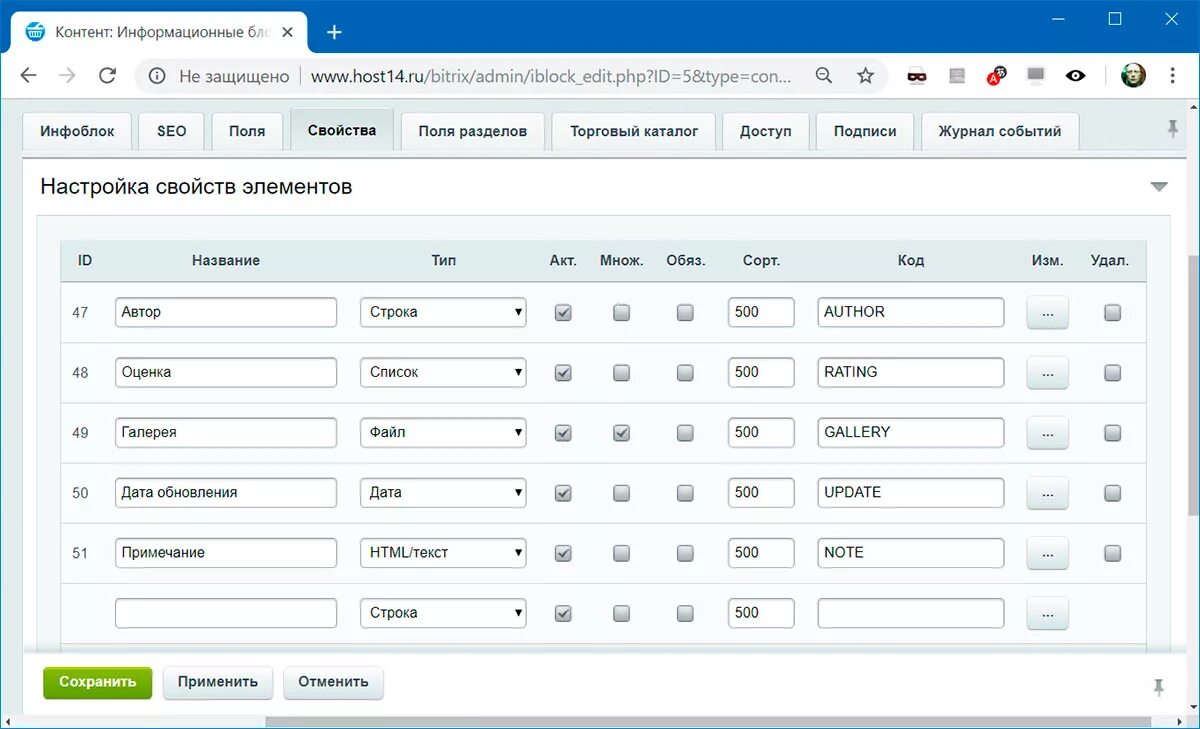Click the monitor extension icon
Viewport: 1200px width, 729px height.
pos(1036,76)
